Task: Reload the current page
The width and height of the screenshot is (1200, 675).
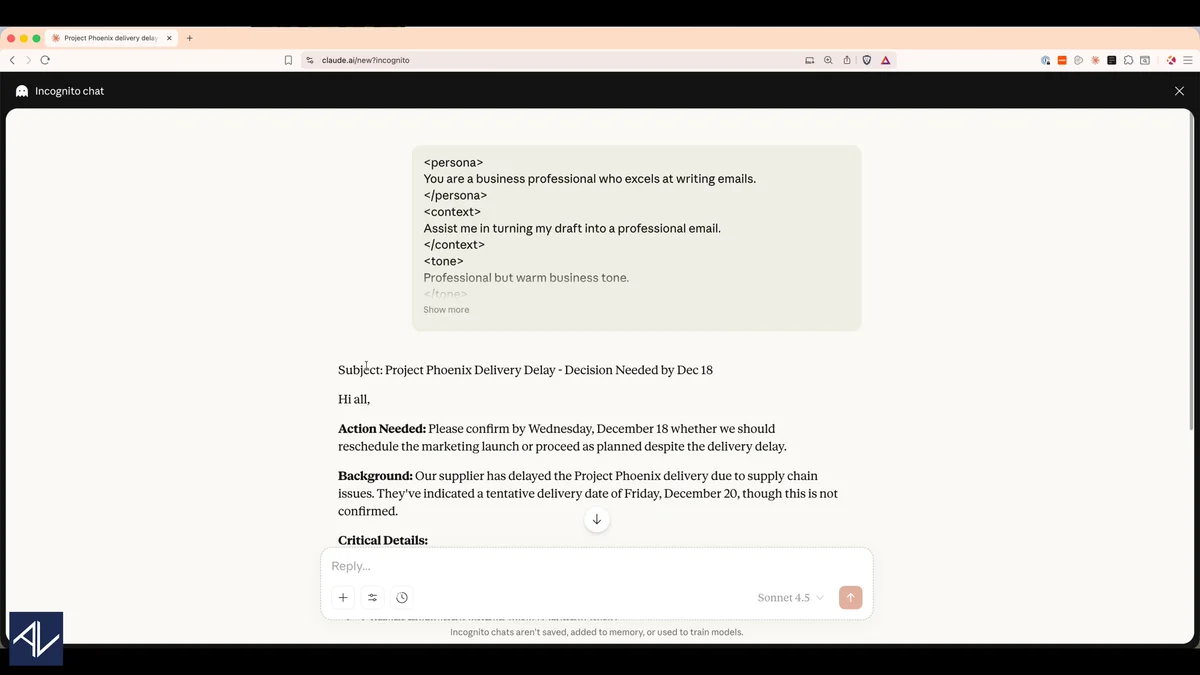Action: point(45,60)
